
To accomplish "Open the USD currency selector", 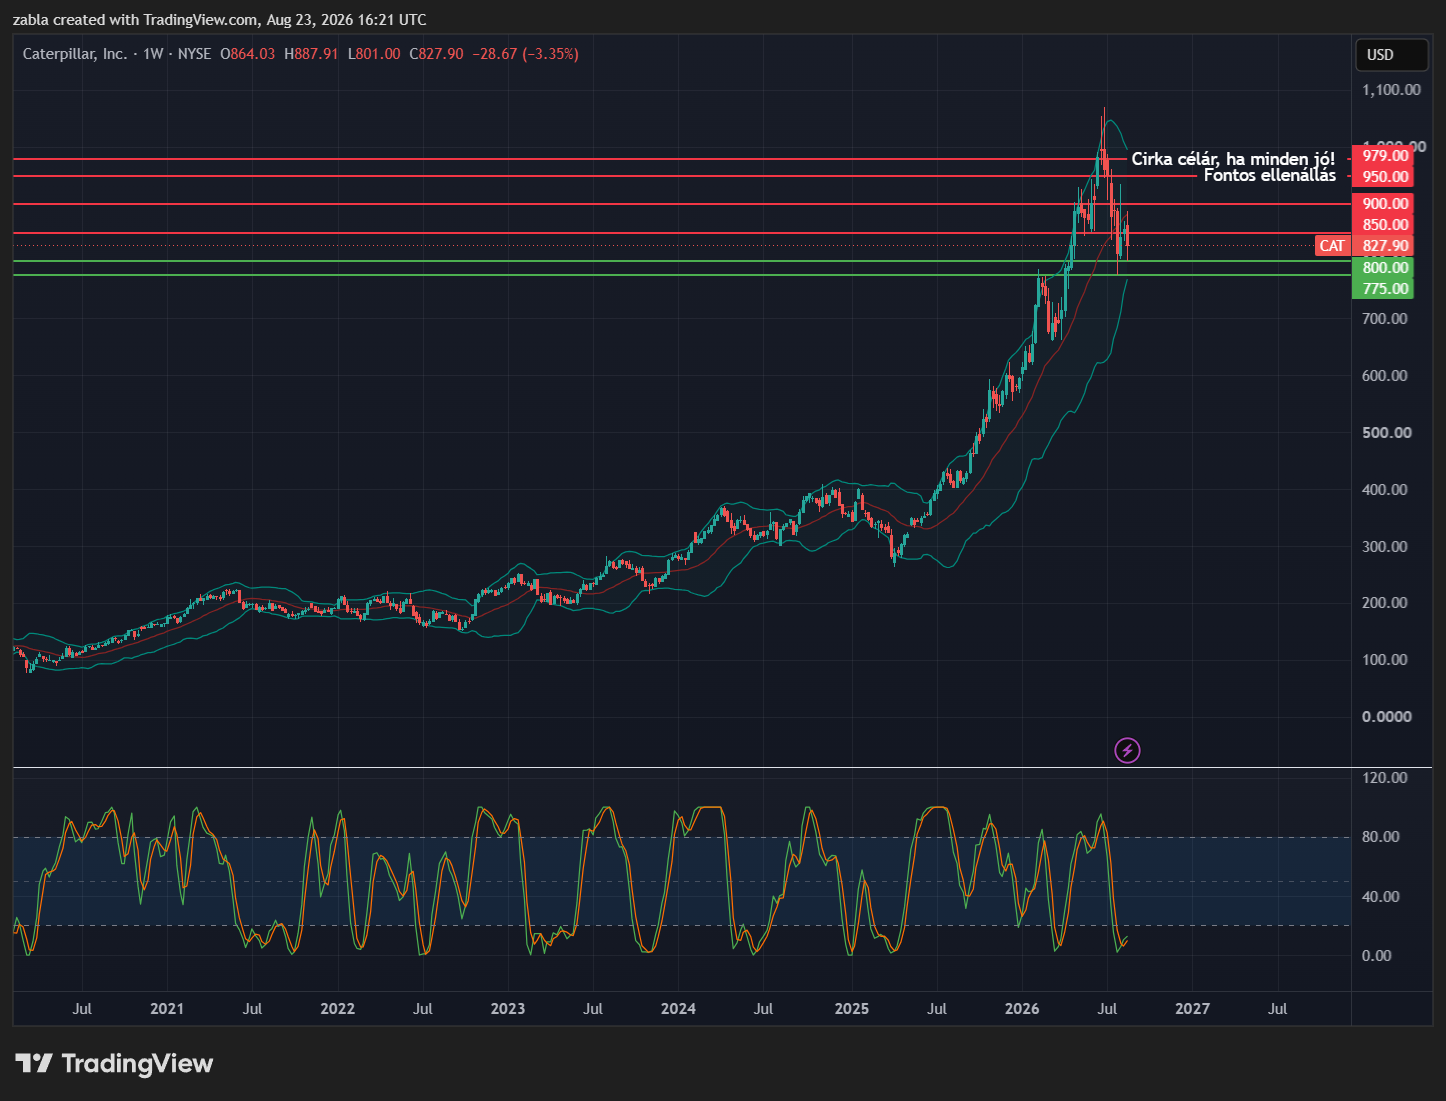I will click(x=1391, y=55).
